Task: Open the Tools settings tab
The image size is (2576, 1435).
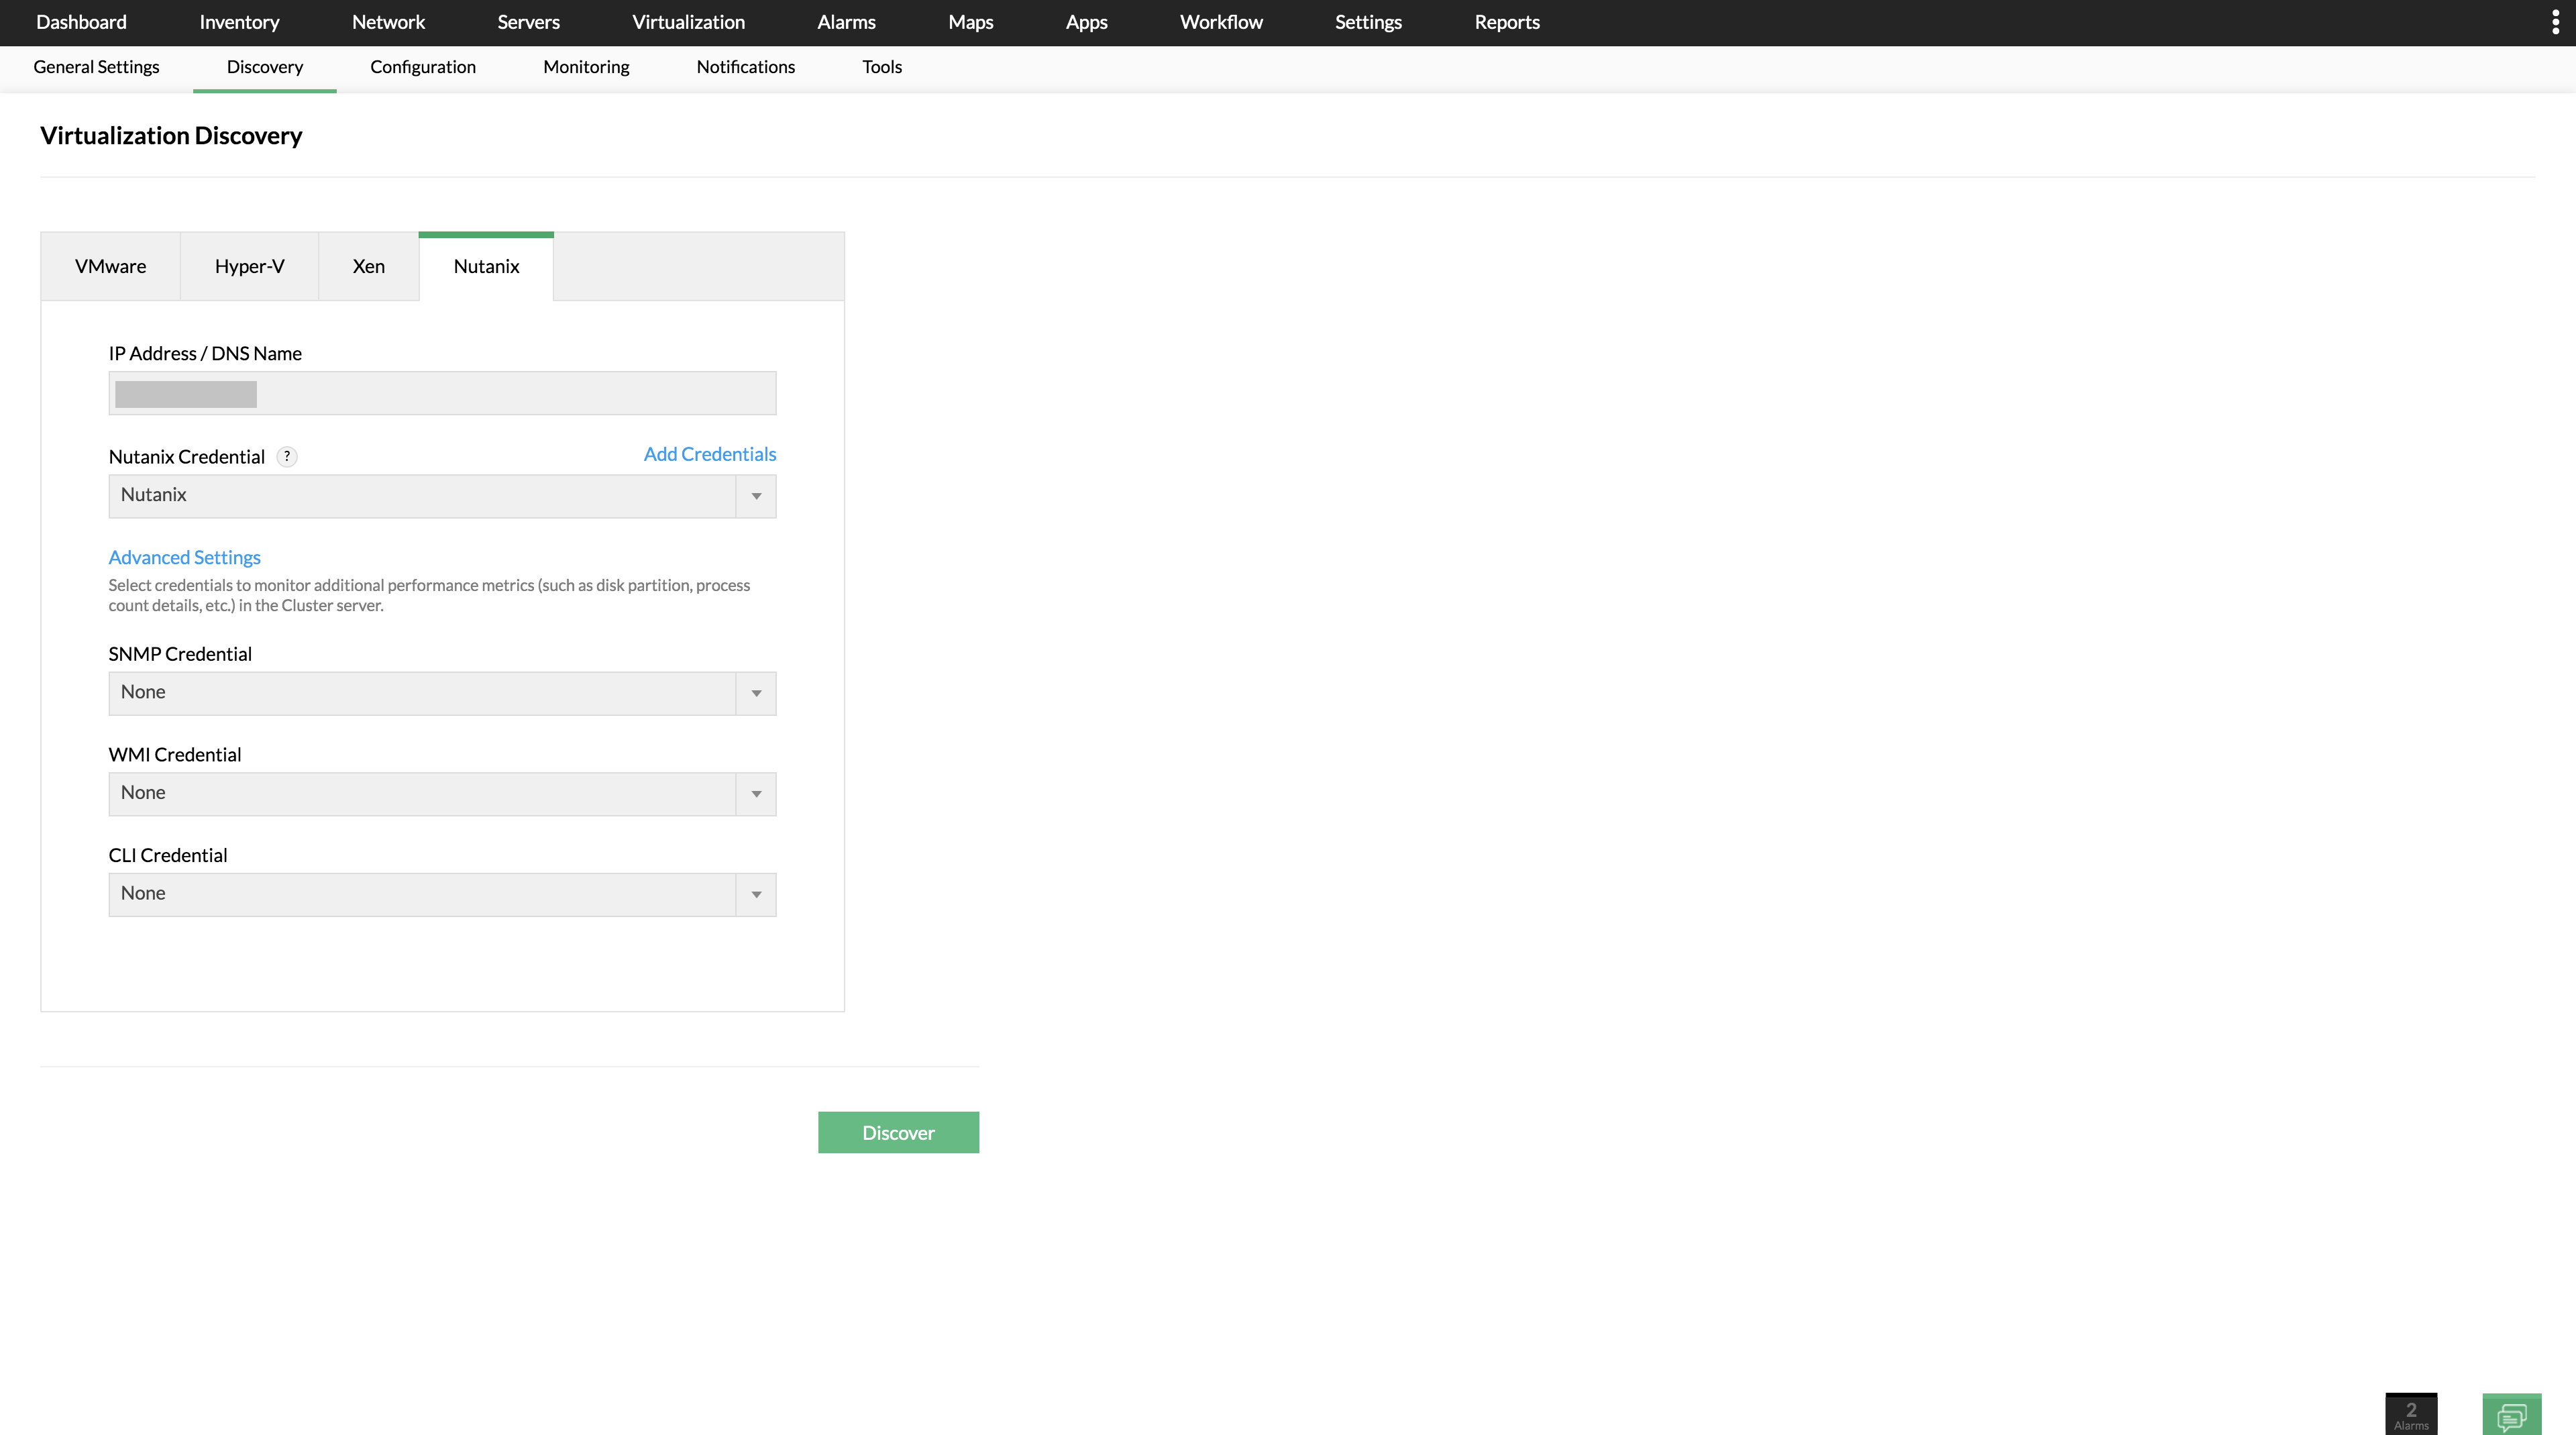Action: click(x=881, y=67)
